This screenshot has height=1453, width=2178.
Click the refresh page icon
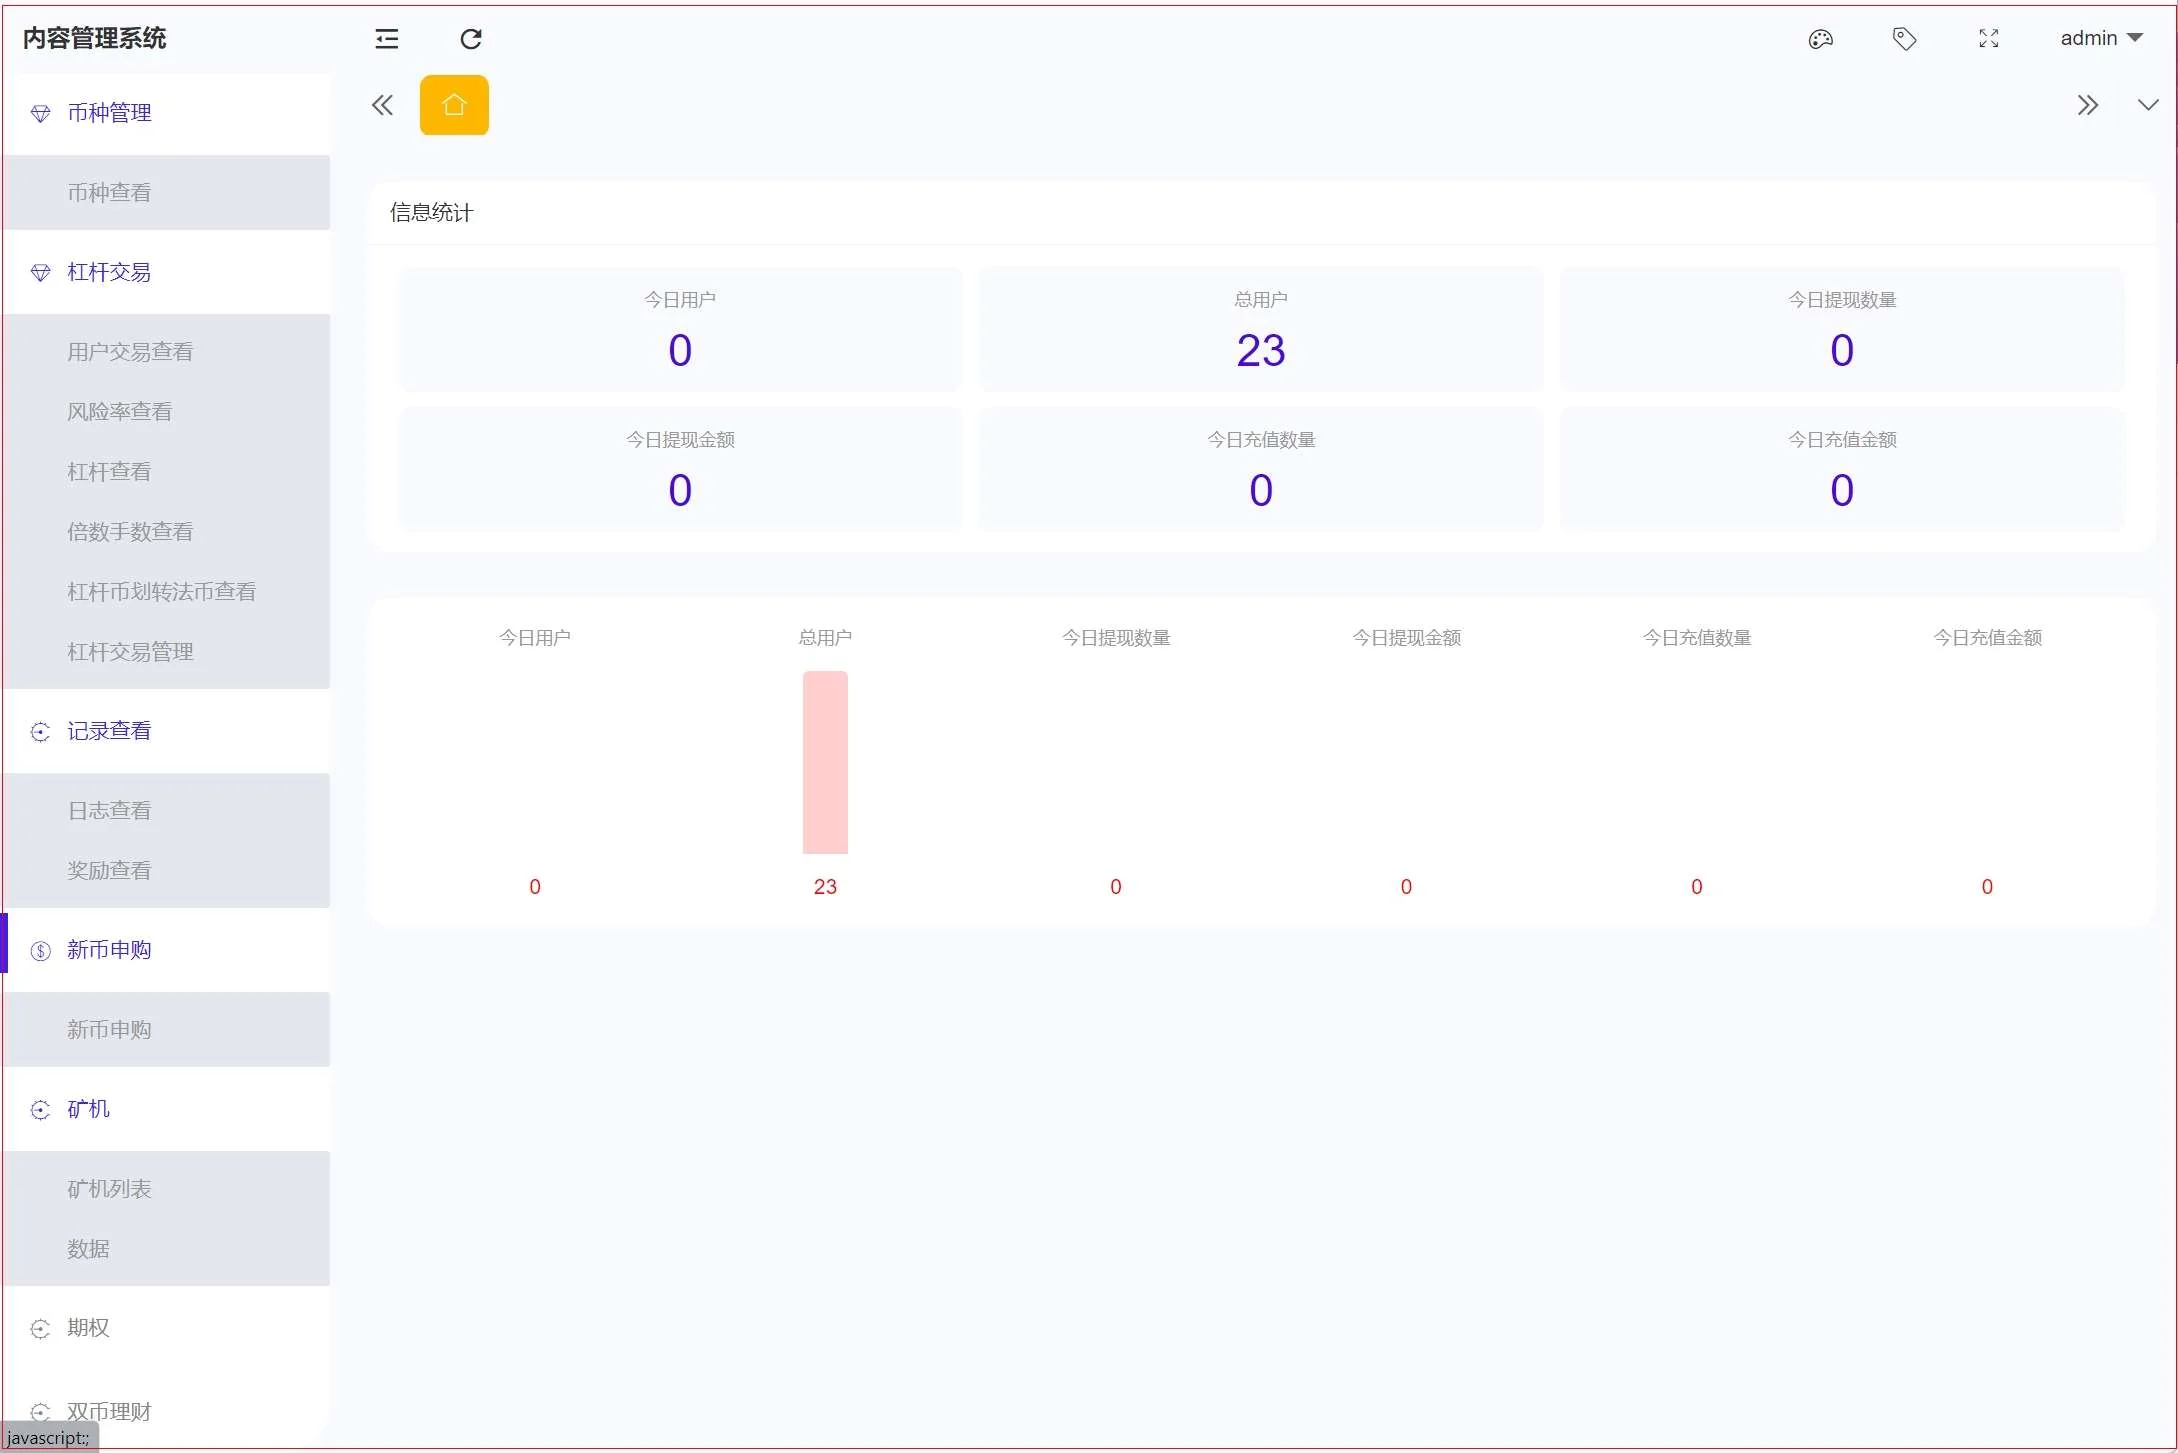(x=471, y=39)
